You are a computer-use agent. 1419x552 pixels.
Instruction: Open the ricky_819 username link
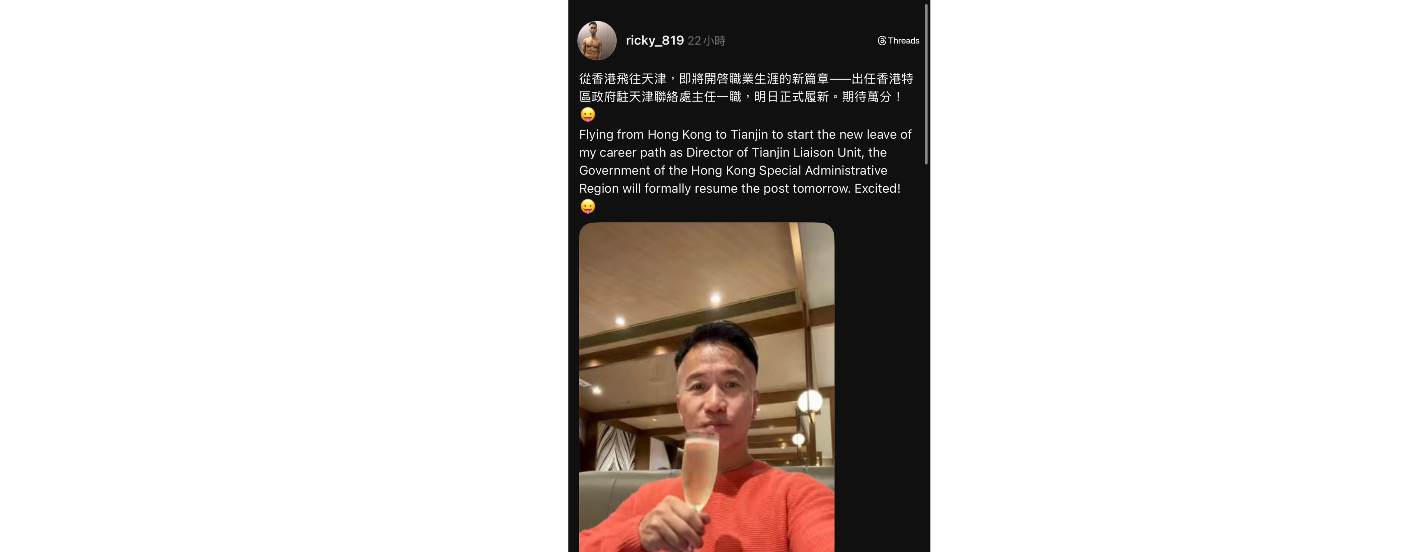pyautogui.click(x=655, y=41)
